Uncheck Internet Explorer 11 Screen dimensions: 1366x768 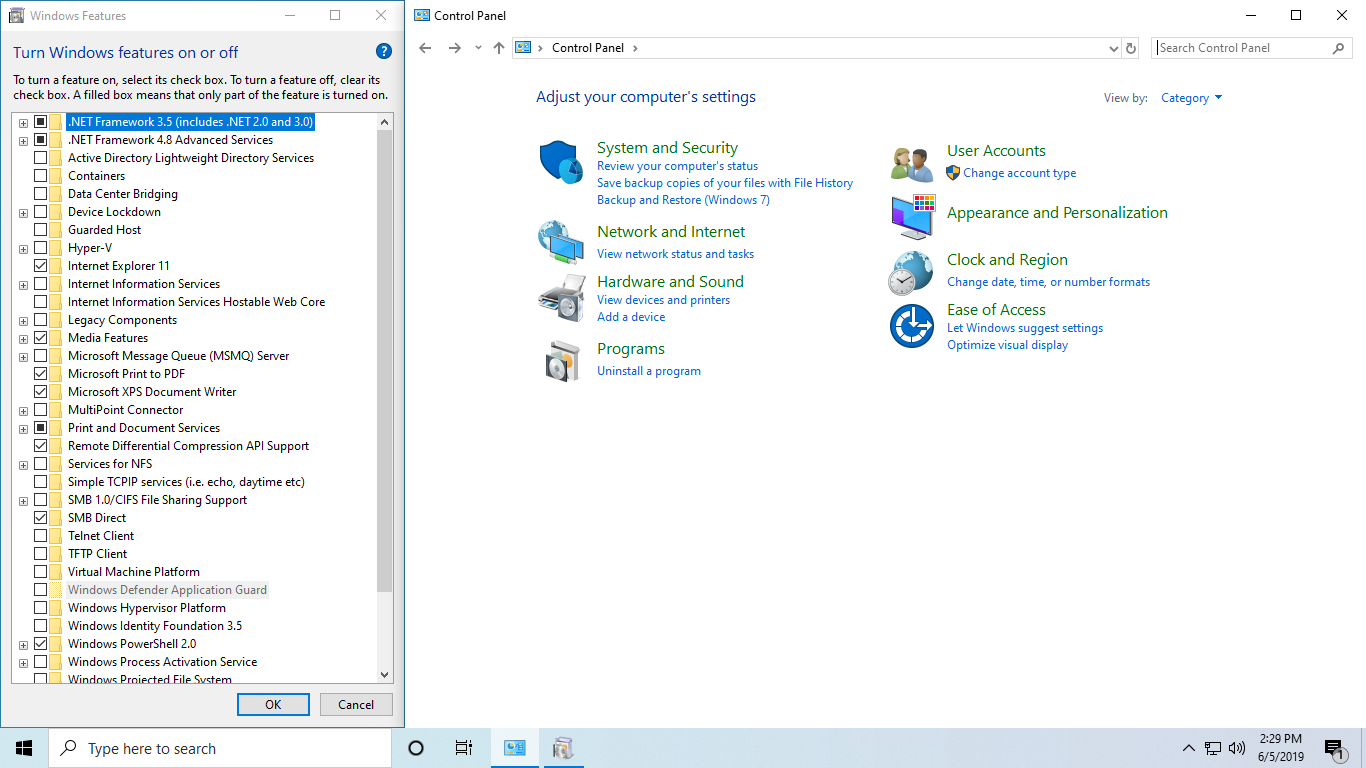(x=41, y=266)
